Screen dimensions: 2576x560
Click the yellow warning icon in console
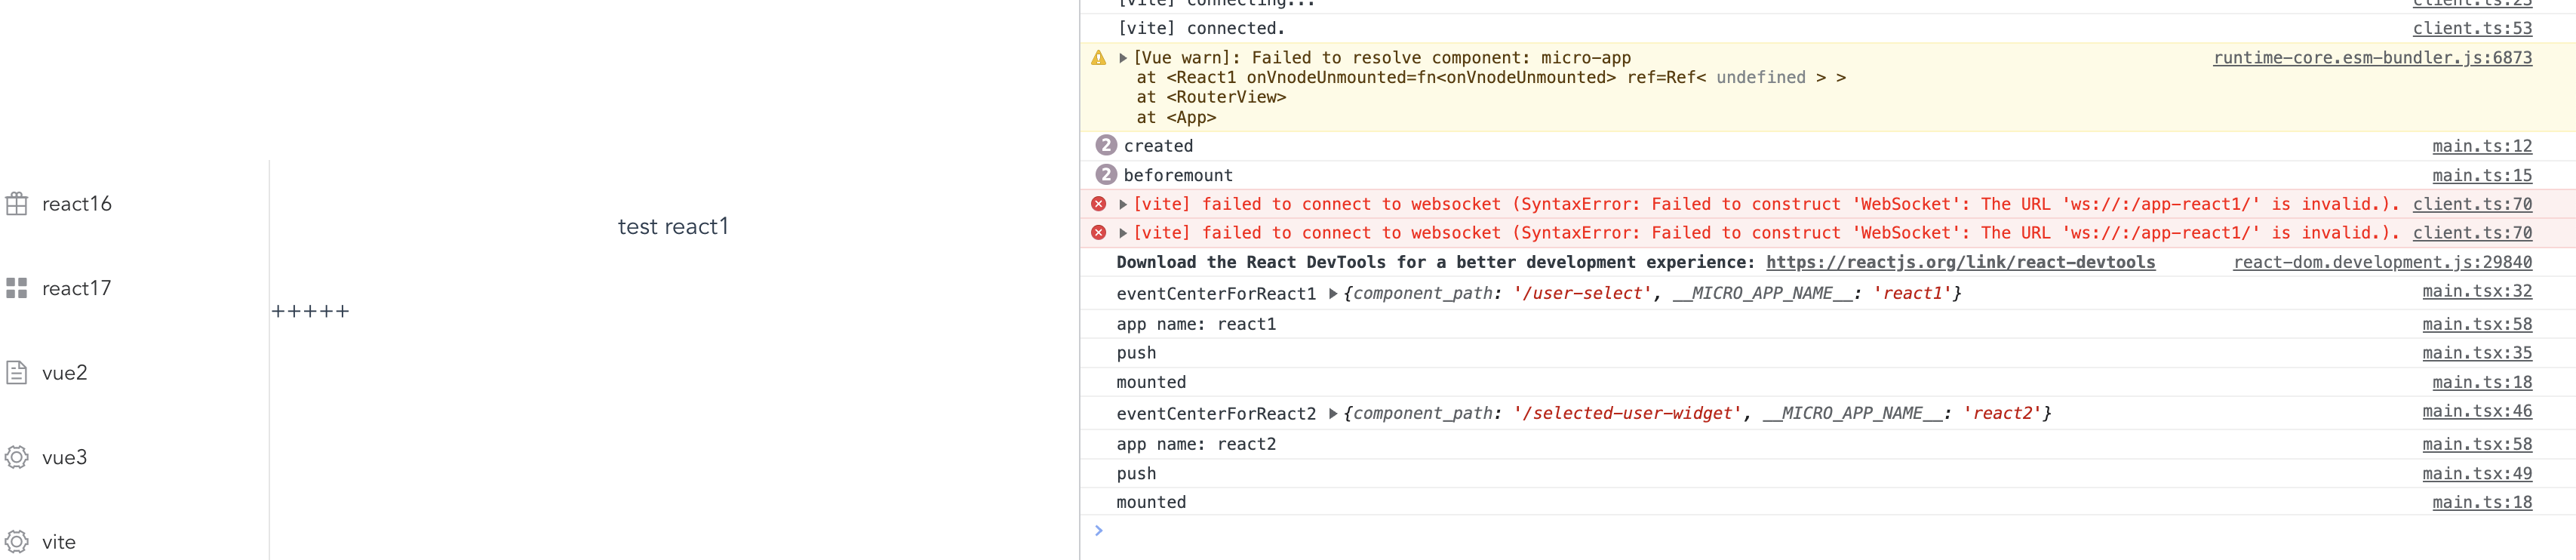click(x=1099, y=58)
